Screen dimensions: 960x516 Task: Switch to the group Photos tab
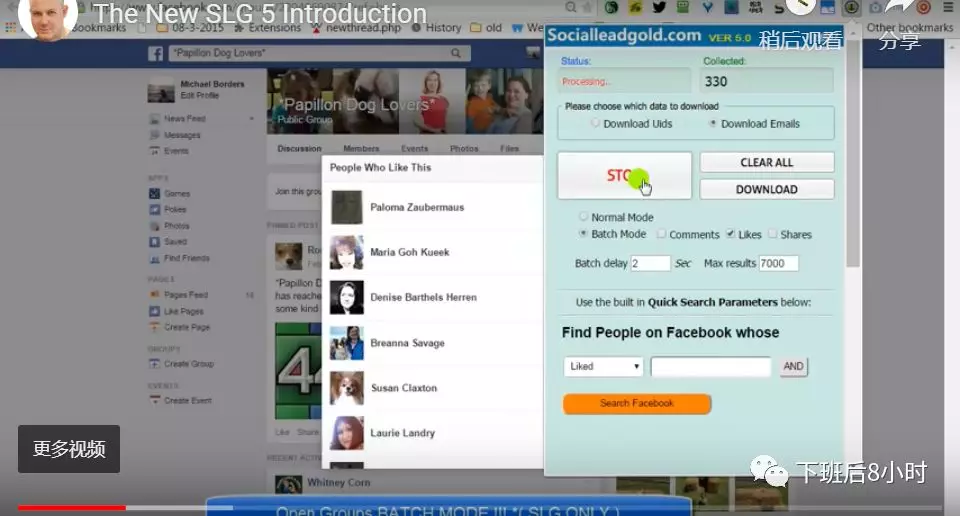(x=464, y=149)
